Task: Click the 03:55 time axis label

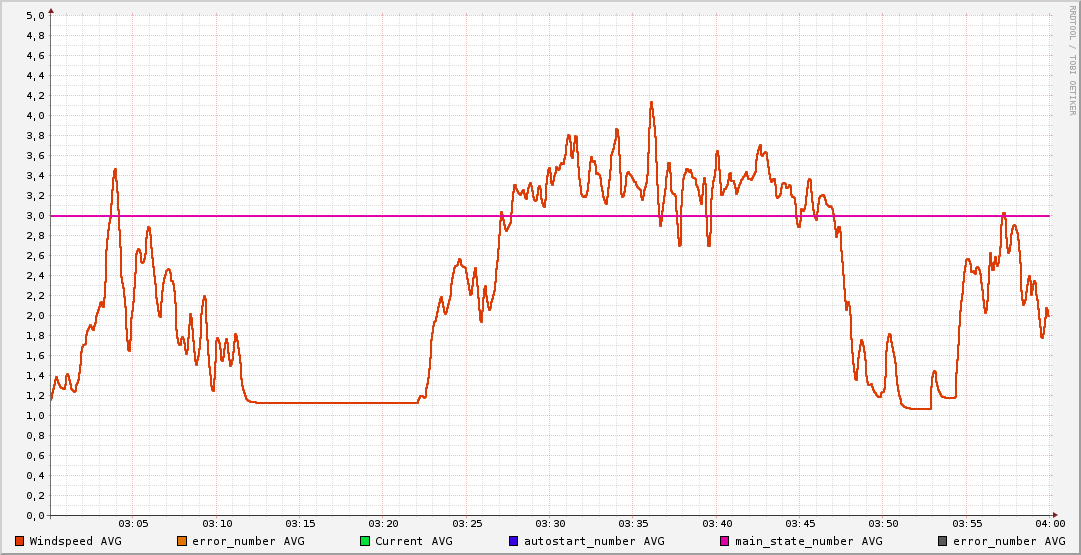Action: [967, 525]
